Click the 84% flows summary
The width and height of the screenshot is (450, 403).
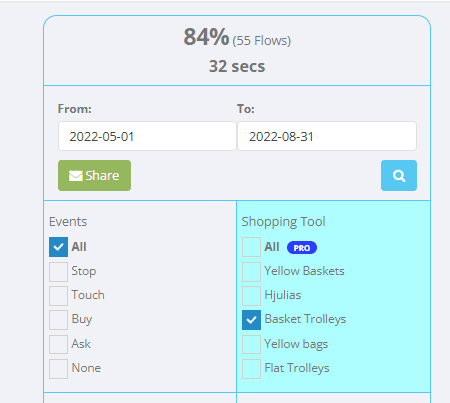237,37
